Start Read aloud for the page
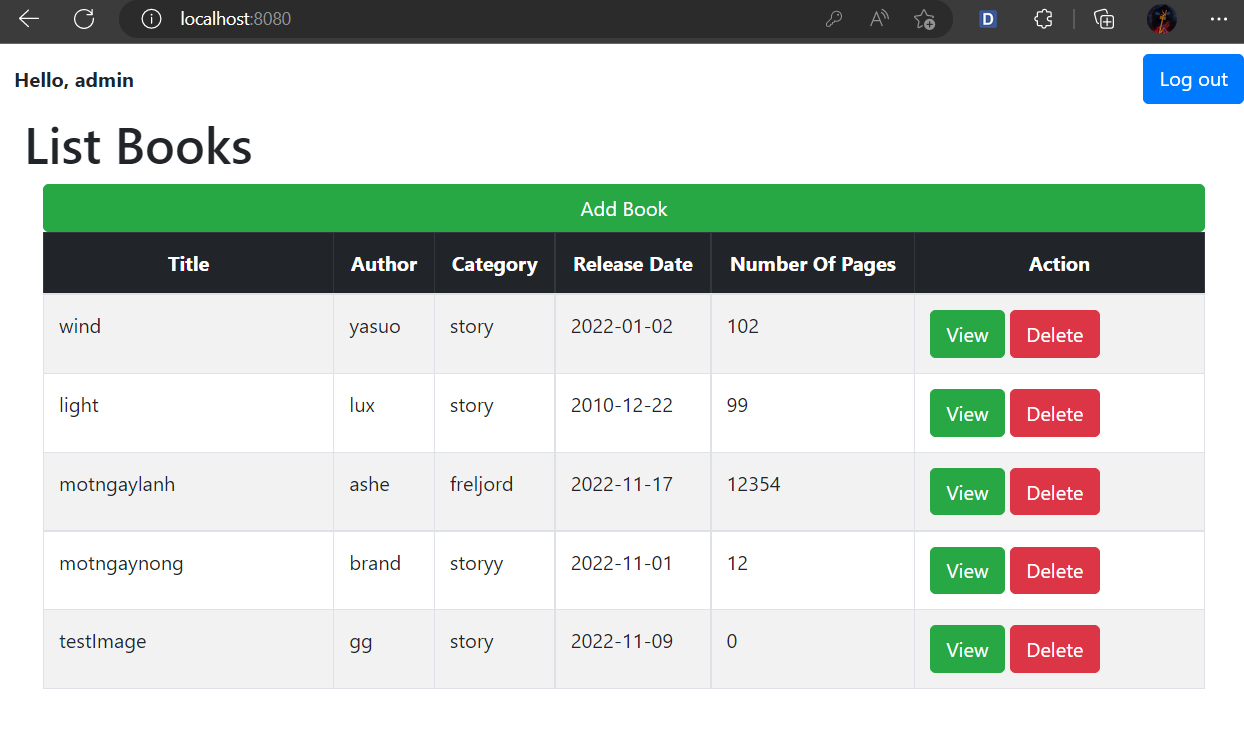Image resolution: width=1244 pixels, height=738 pixels. click(878, 19)
